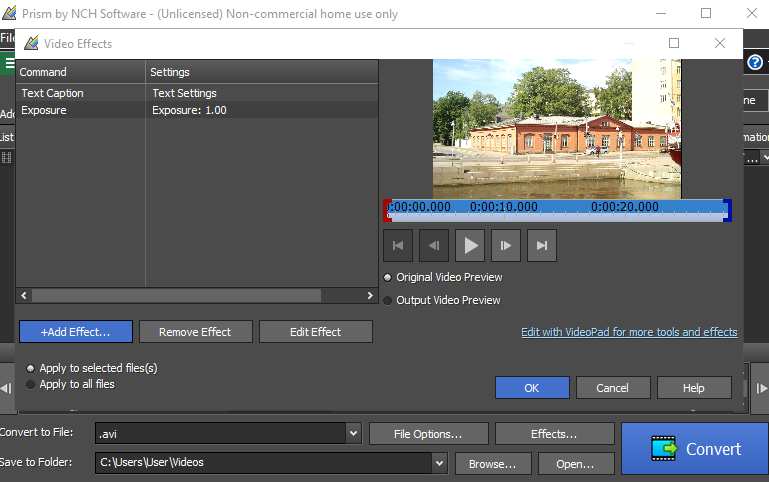769x482 pixels.
Task: Open Help for Video Effects
Action: (694, 388)
